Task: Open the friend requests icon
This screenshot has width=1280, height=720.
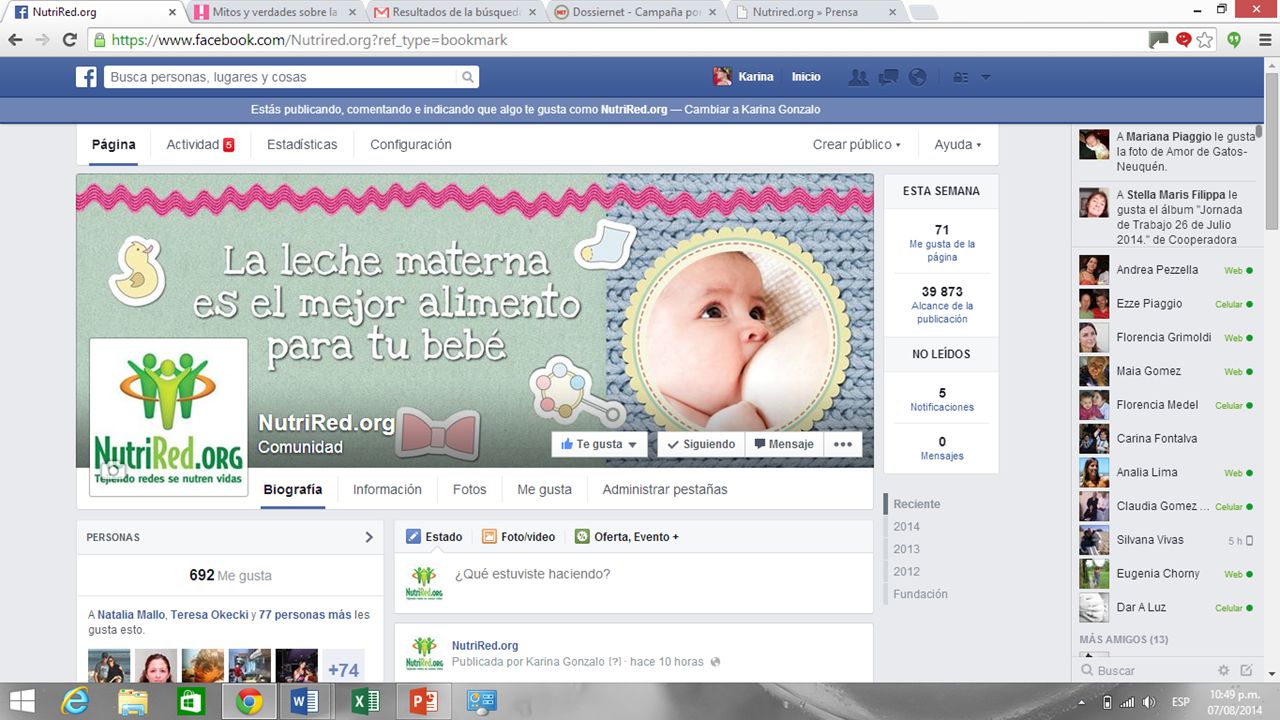Action: point(857,77)
